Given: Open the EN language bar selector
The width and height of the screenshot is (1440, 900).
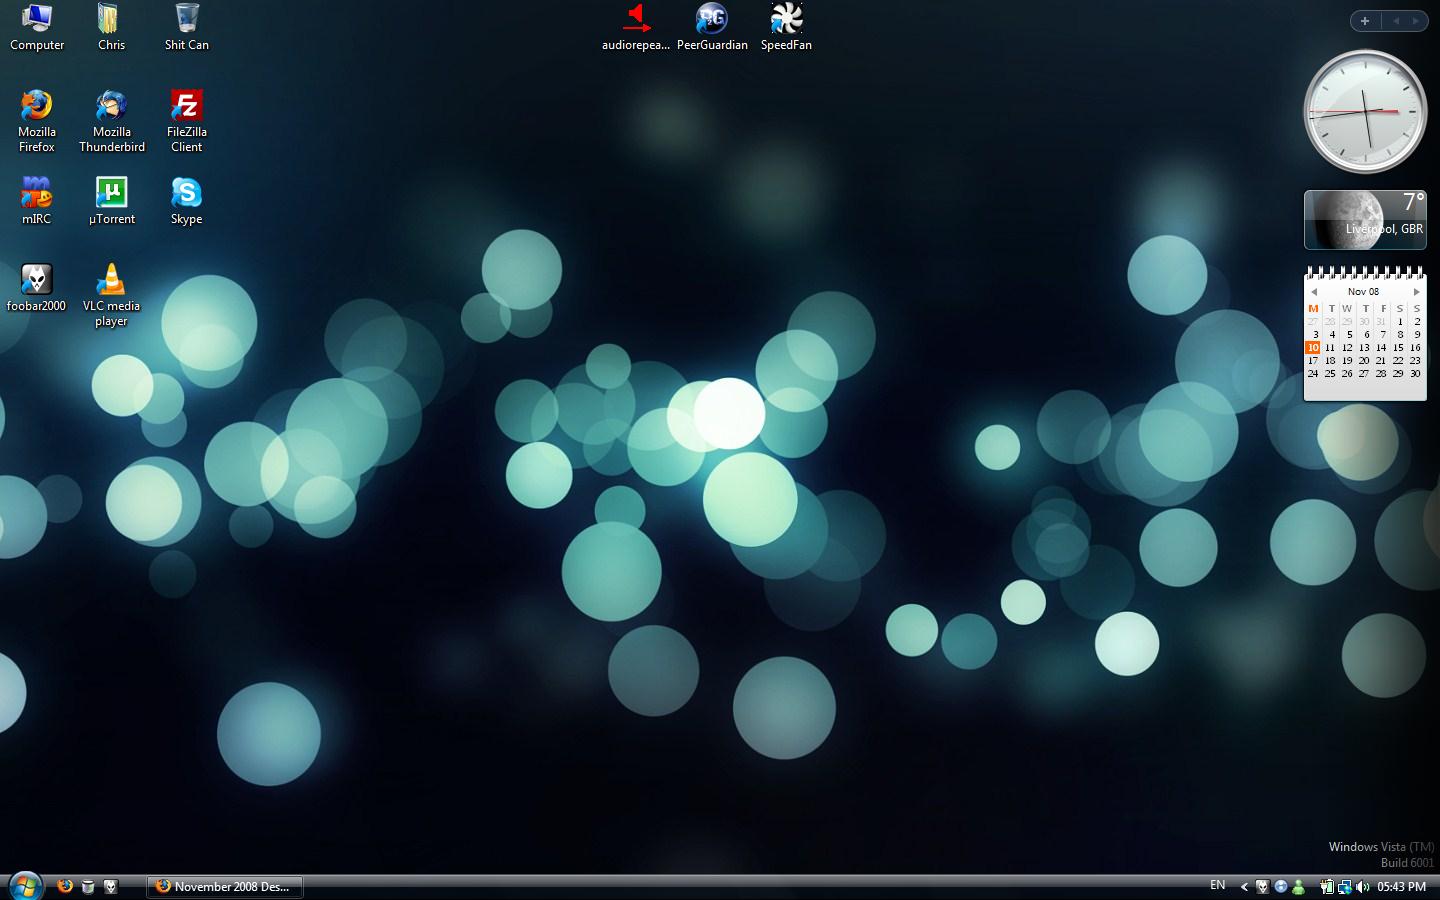Looking at the screenshot, I should [1217, 885].
